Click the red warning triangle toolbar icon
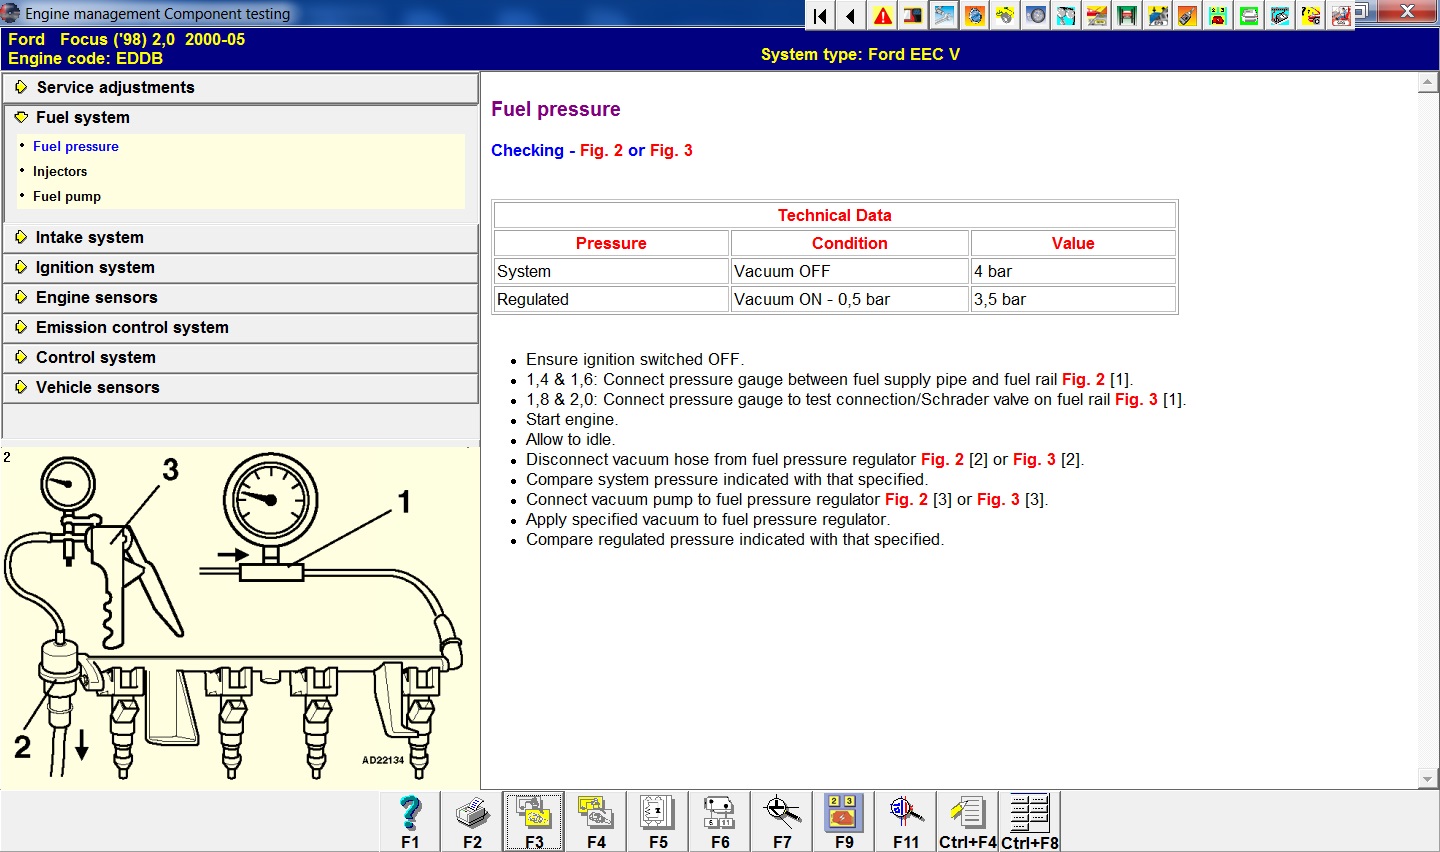Viewport: 1440px width, 852px height. [x=883, y=15]
